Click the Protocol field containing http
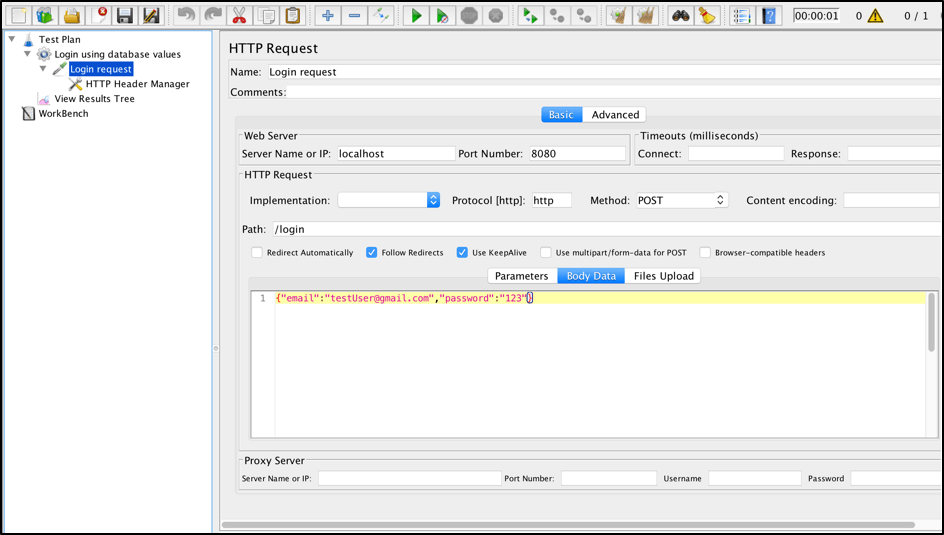 click(552, 200)
